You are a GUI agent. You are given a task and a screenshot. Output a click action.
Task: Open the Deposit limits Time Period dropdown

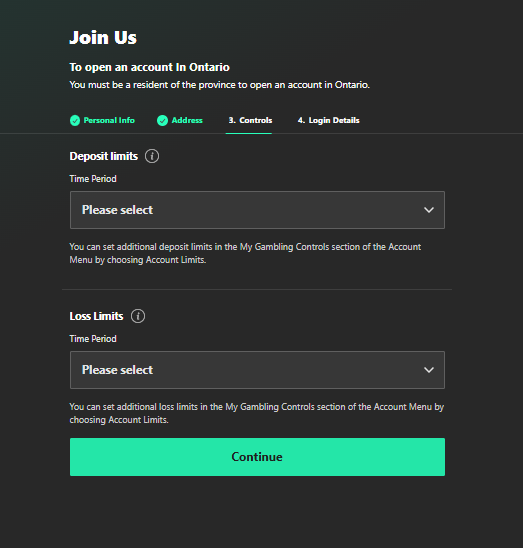click(257, 210)
